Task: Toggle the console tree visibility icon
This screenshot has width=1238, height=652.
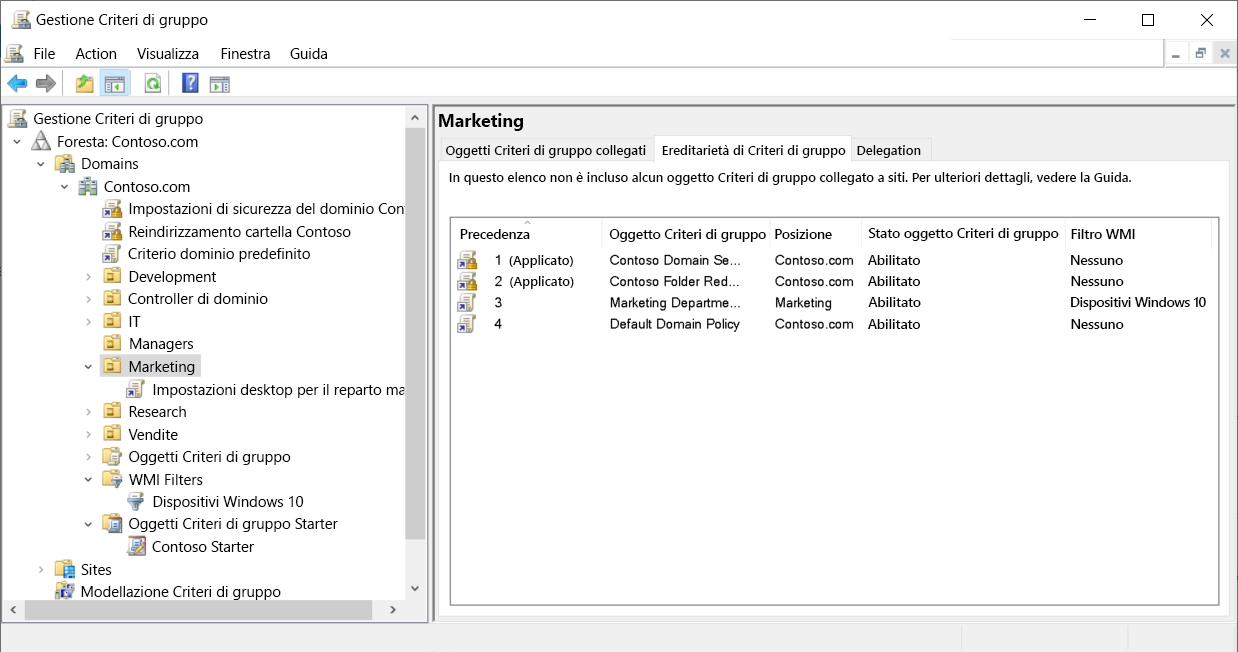Action: (x=116, y=83)
